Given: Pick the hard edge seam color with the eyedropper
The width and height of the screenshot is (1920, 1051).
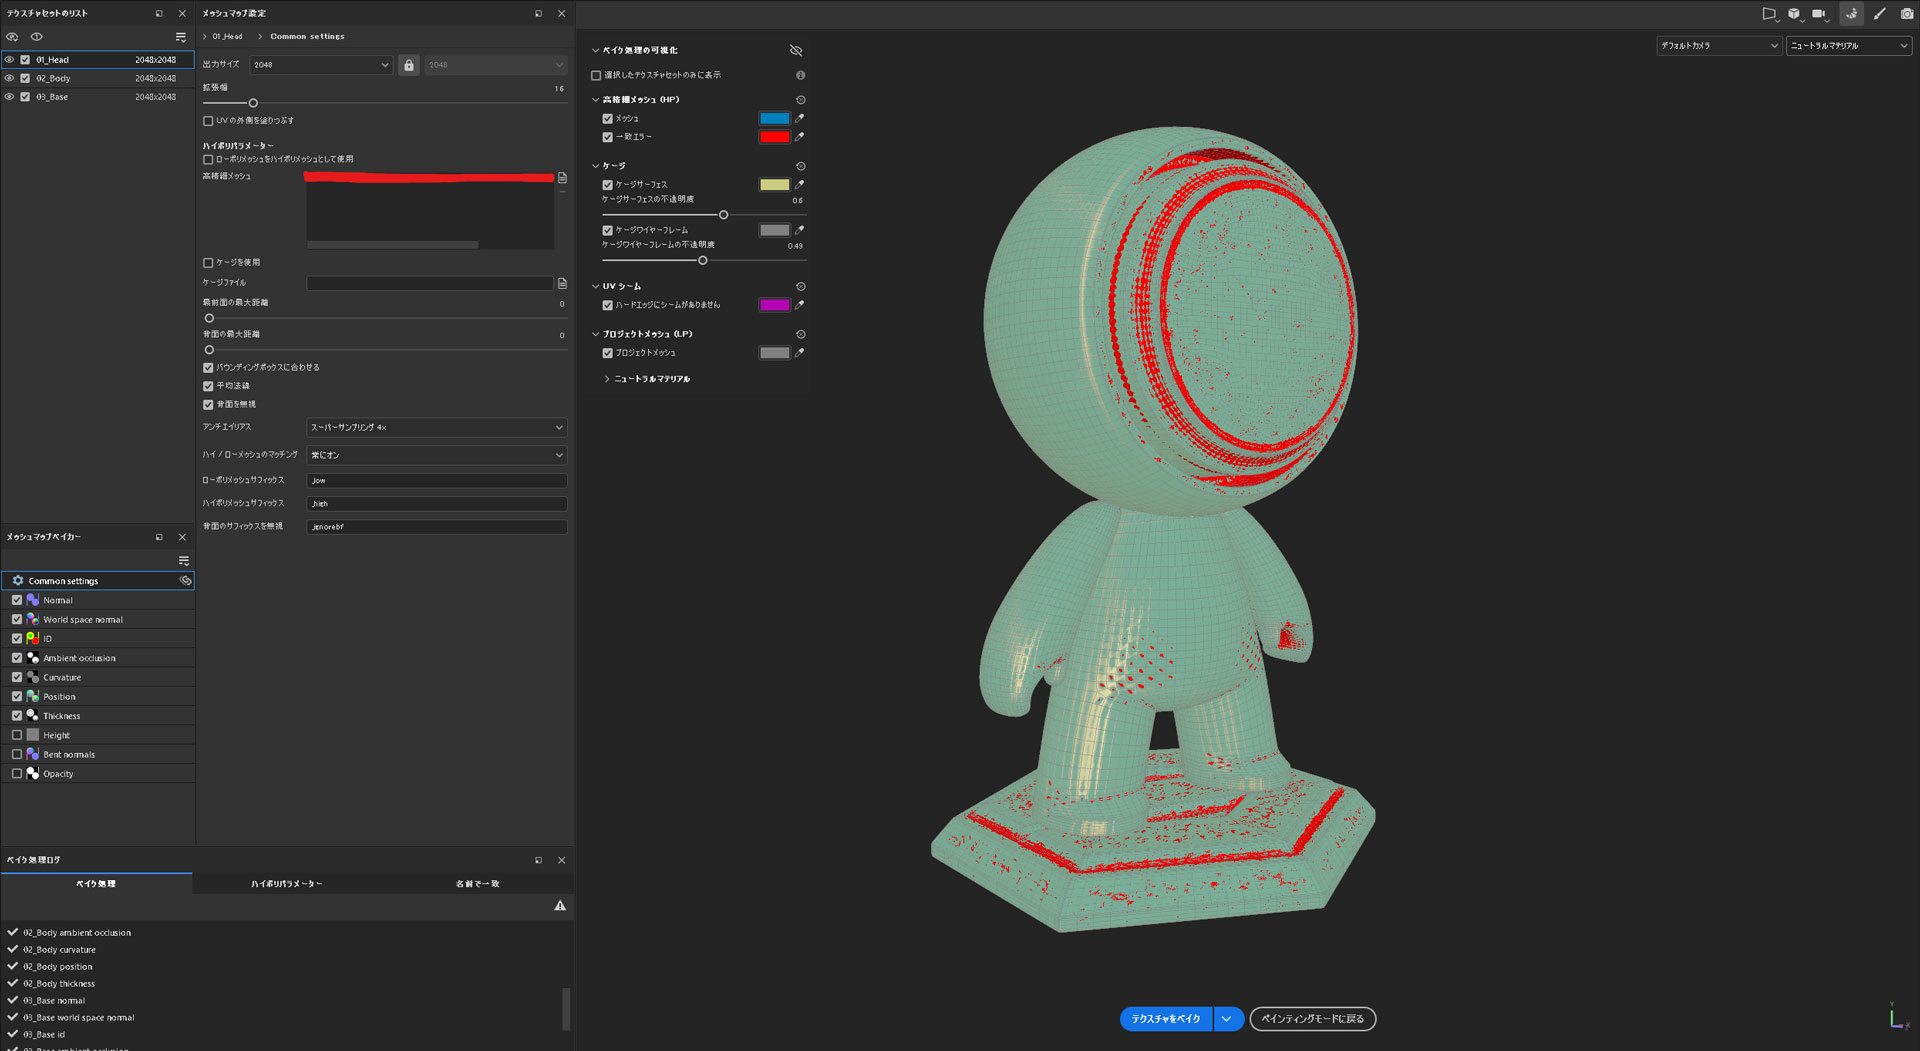Looking at the screenshot, I should [x=799, y=305].
